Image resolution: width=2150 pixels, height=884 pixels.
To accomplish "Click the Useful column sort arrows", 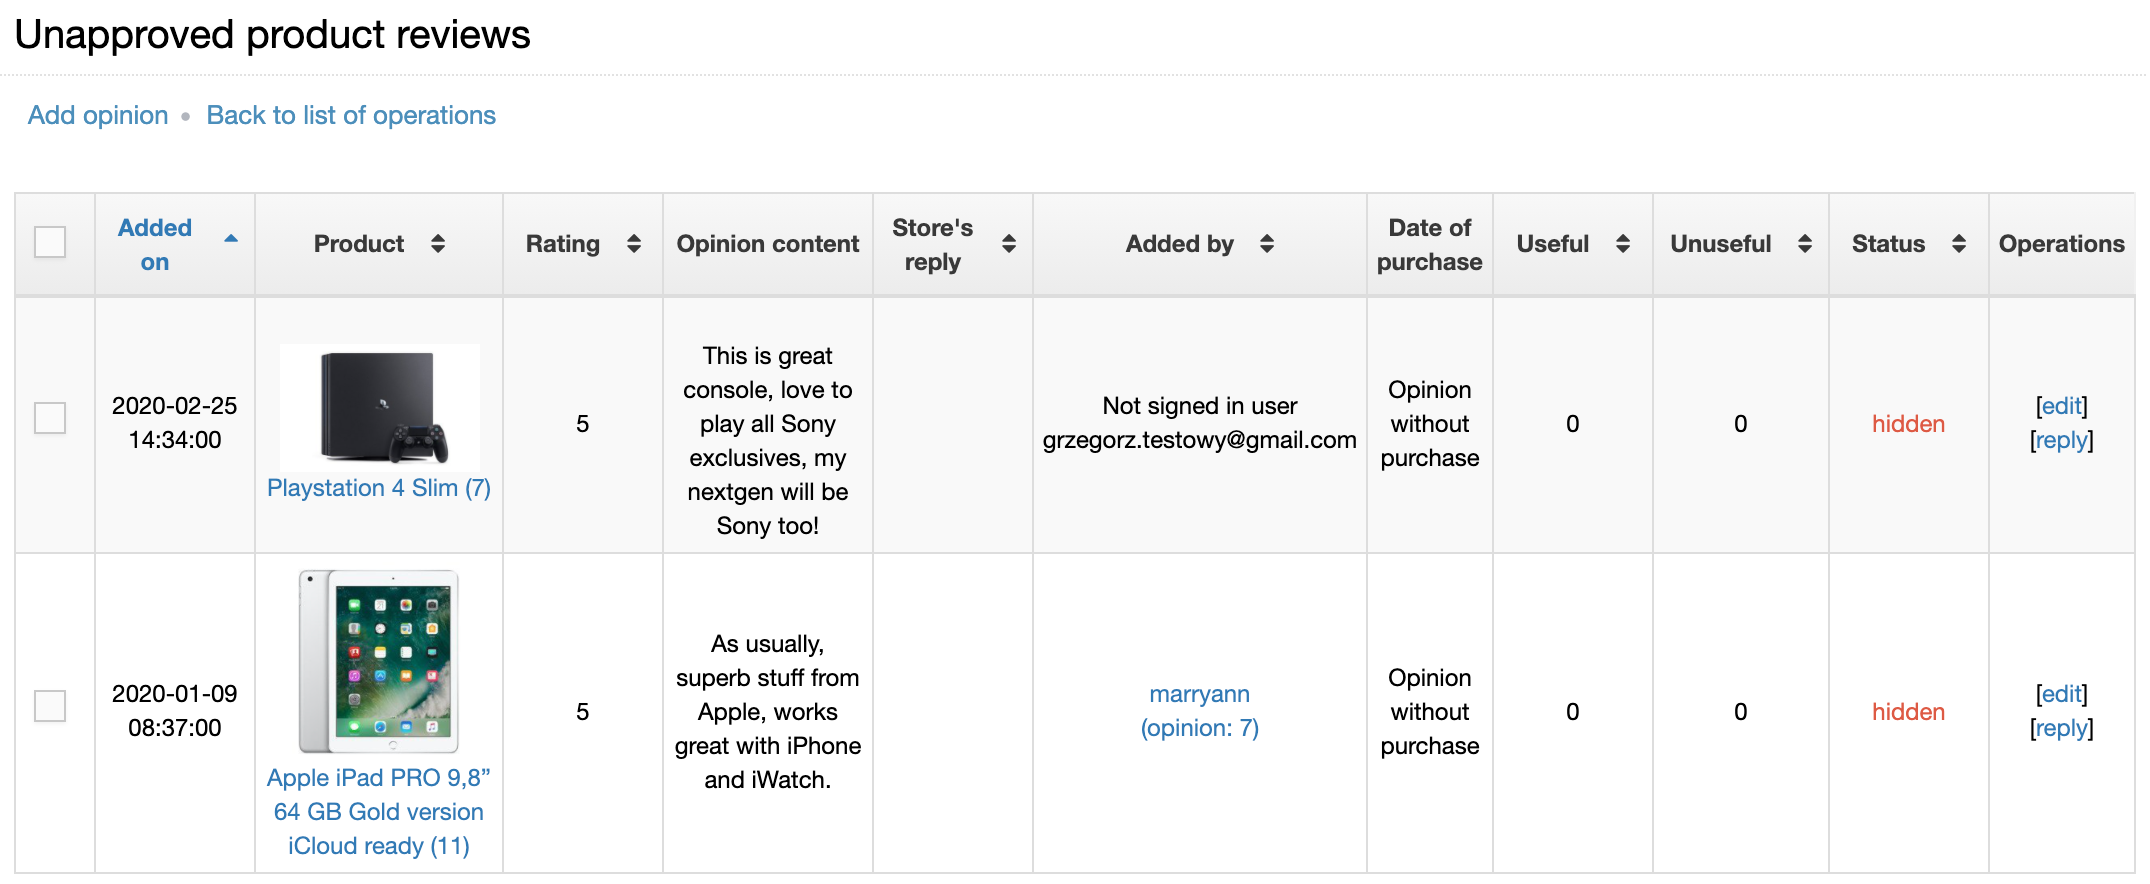I will (x=1623, y=244).
